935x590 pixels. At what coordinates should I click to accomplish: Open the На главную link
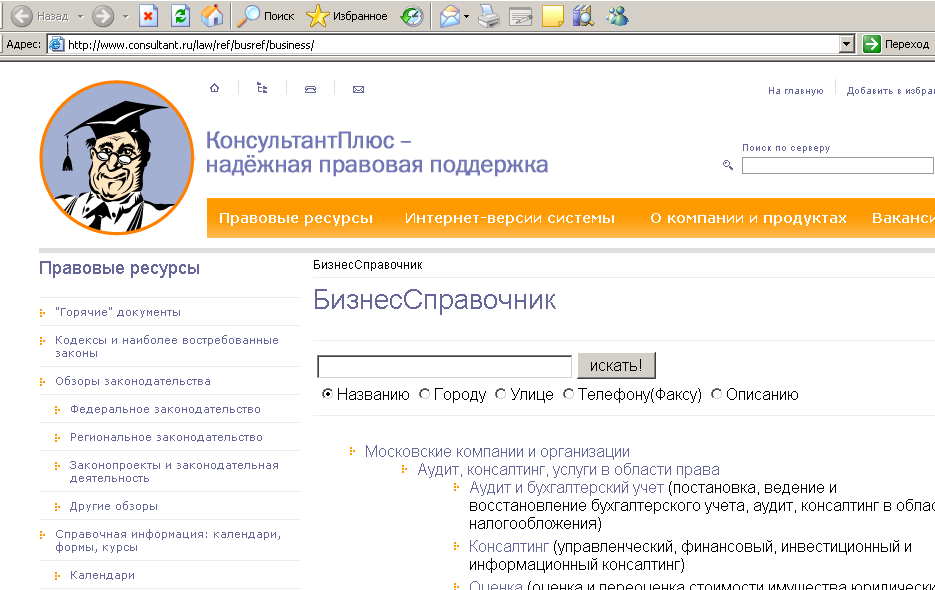[795, 91]
